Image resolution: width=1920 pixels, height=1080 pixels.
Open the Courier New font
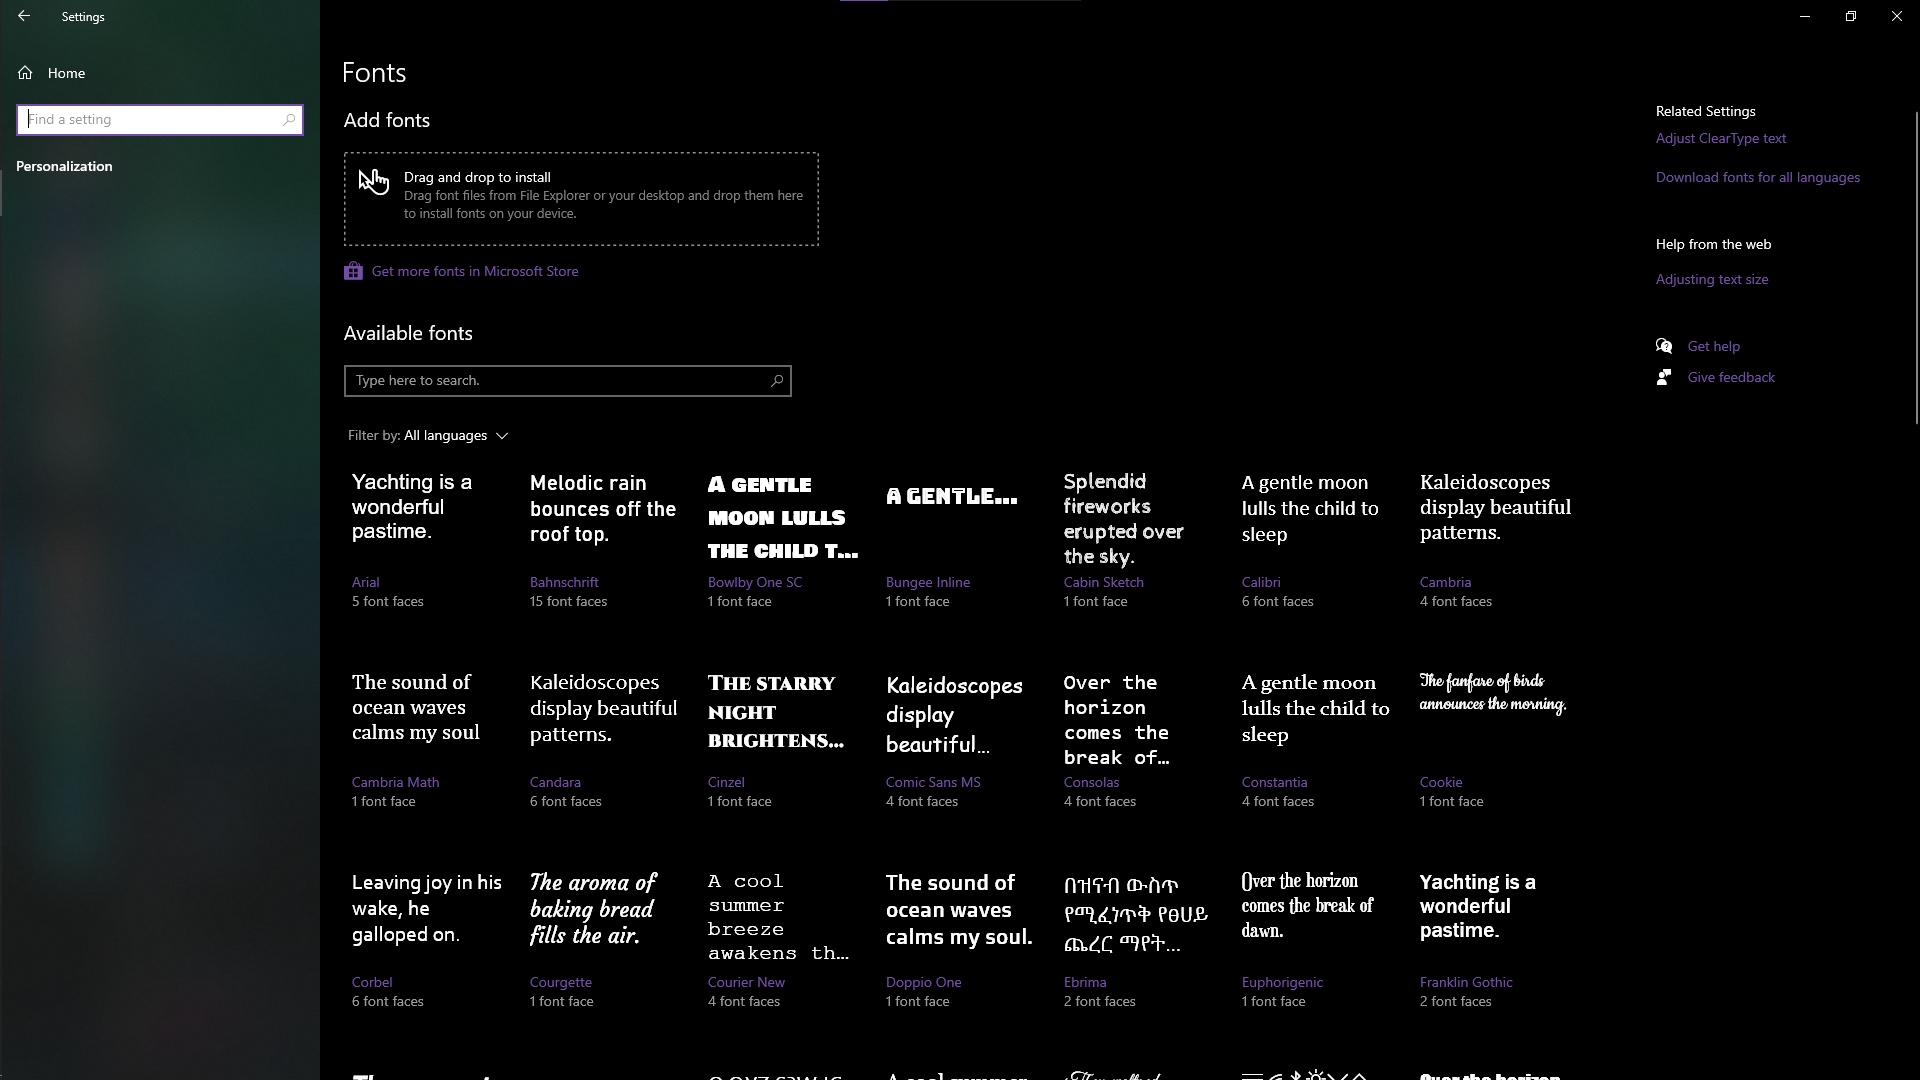click(x=784, y=940)
